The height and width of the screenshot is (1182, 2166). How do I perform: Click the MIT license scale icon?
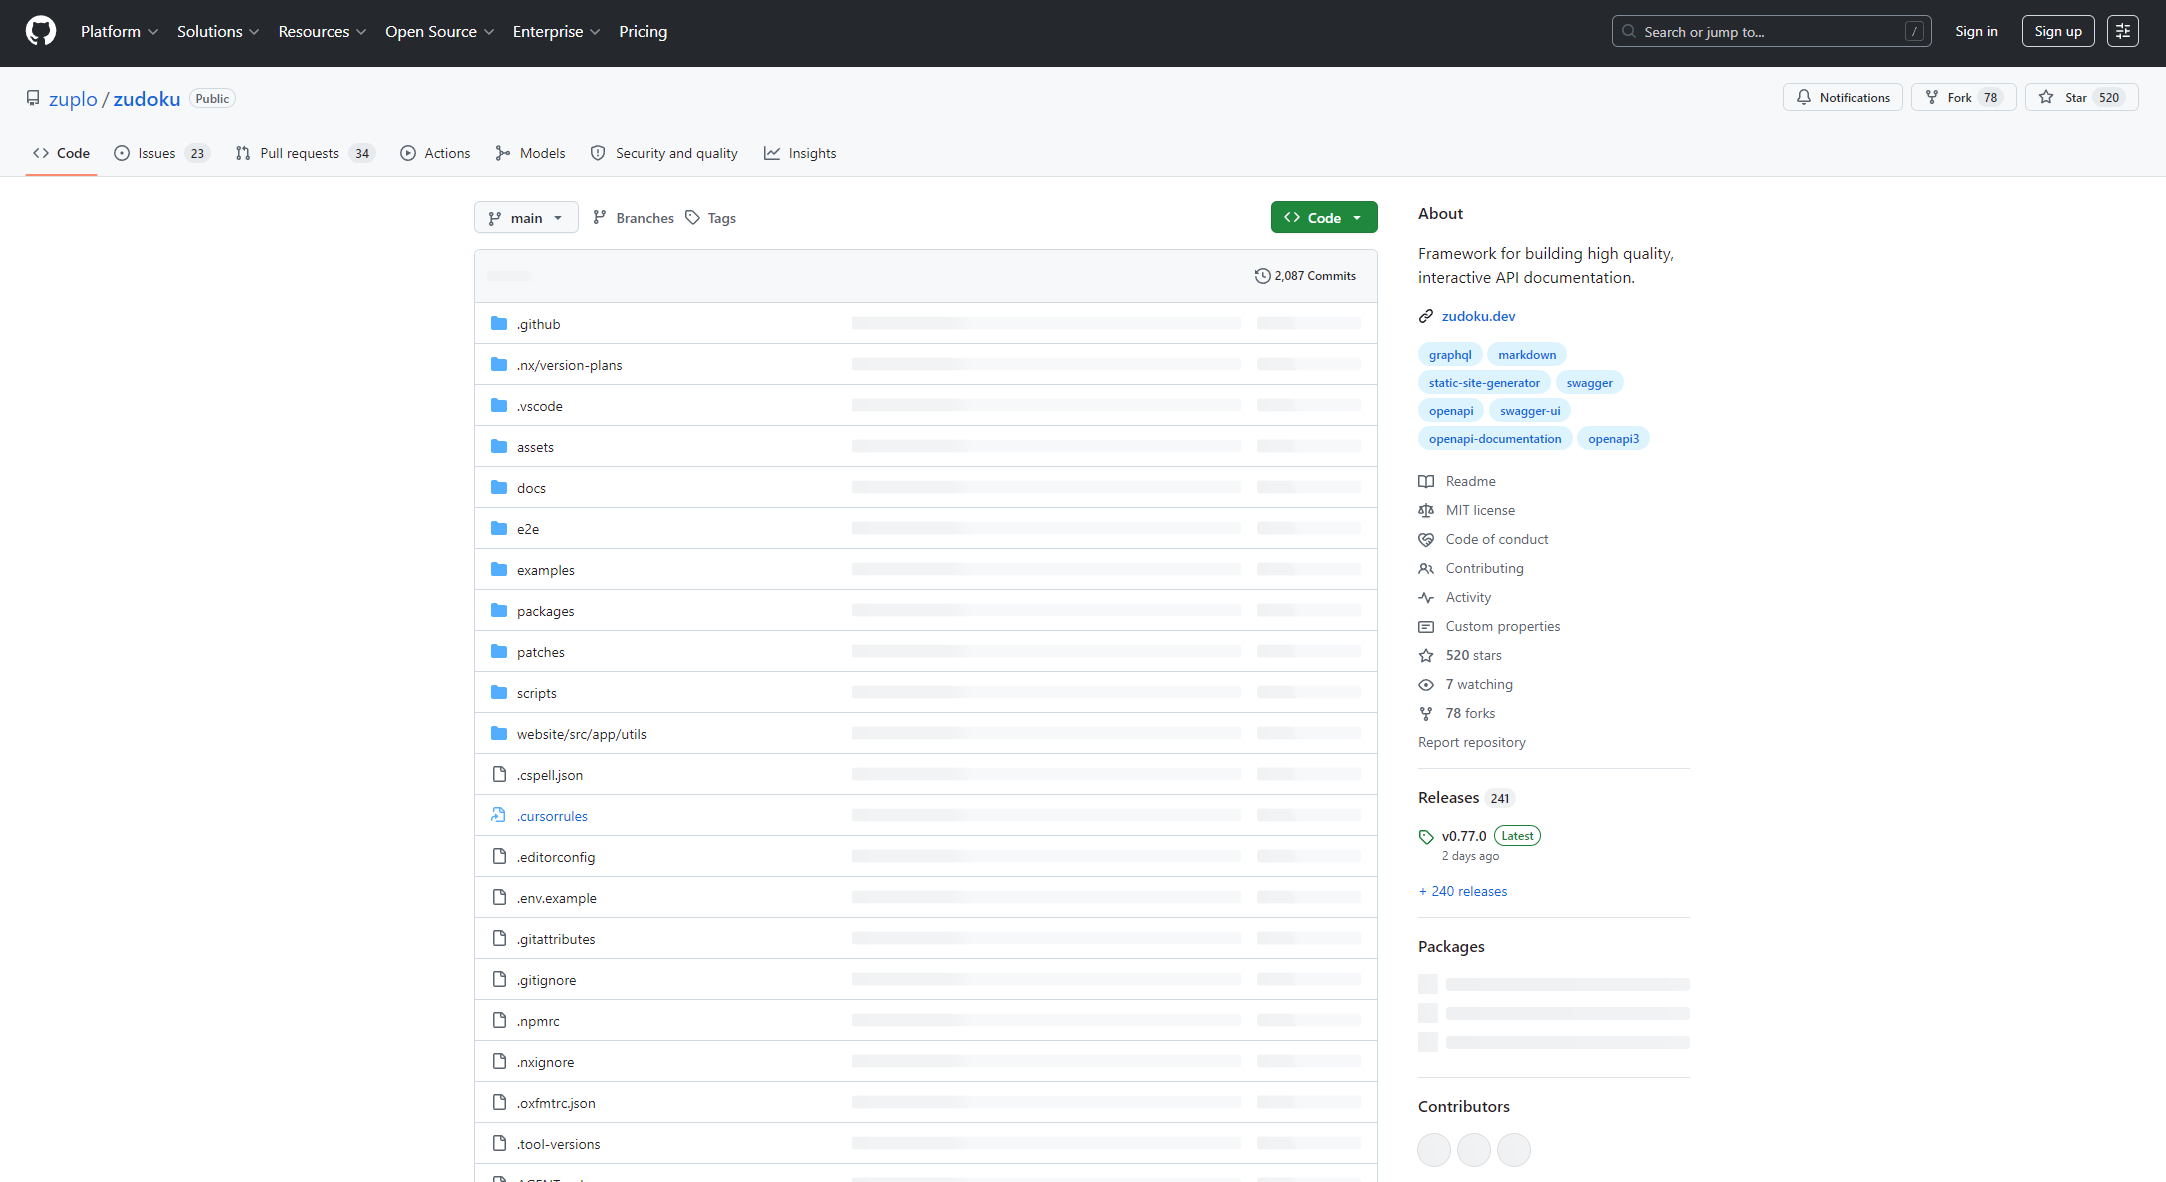pos(1426,510)
